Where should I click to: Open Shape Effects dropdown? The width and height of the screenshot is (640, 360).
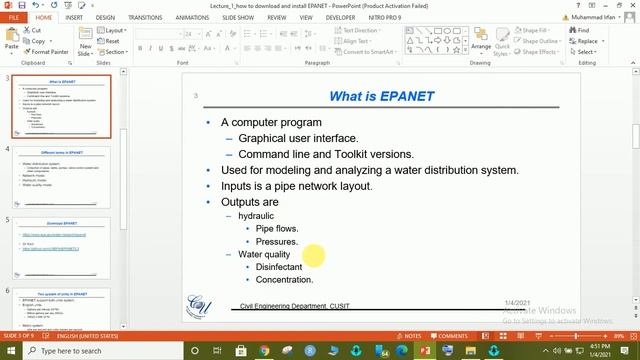pyautogui.click(x=537, y=52)
